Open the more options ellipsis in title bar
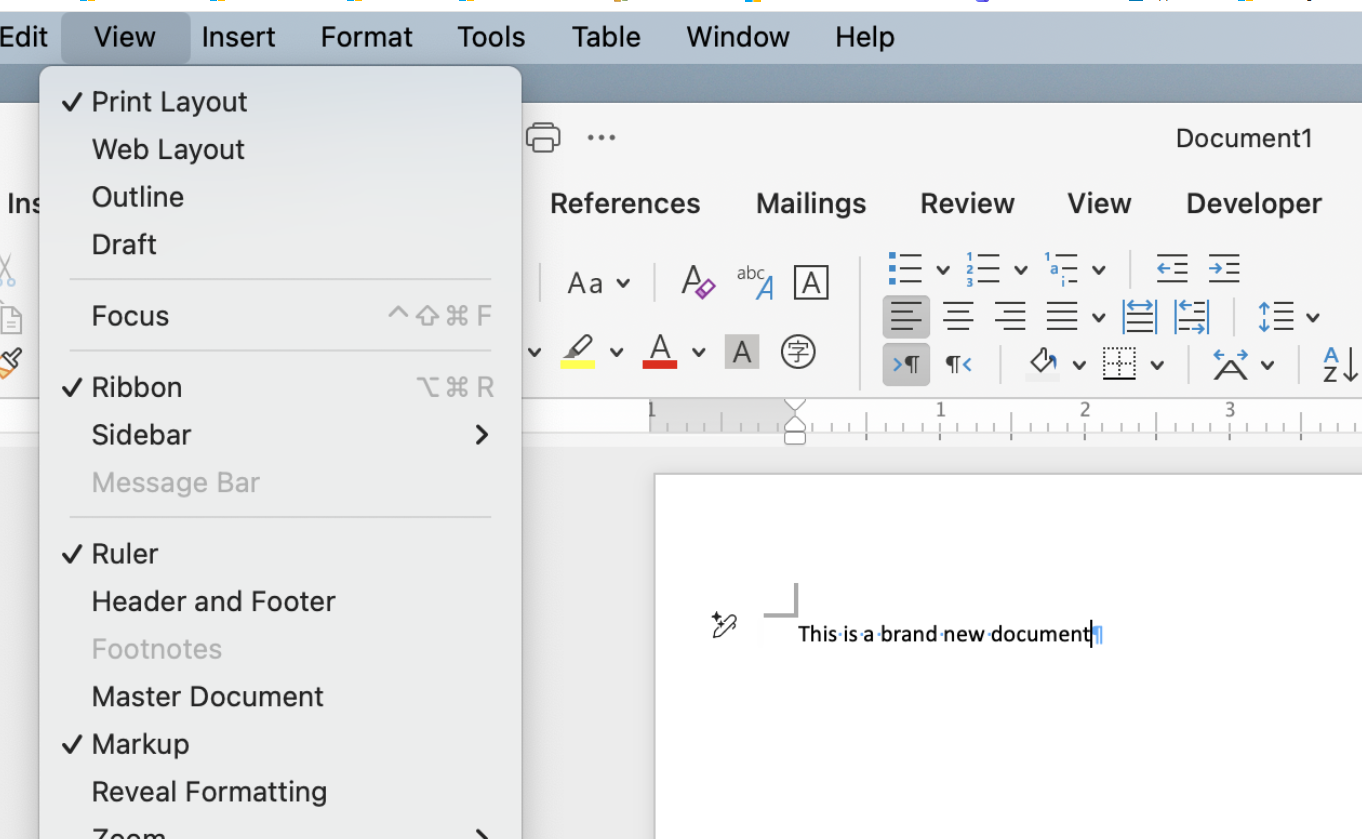The height and width of the screenshot is (839, 1362). tap(601, 138)
